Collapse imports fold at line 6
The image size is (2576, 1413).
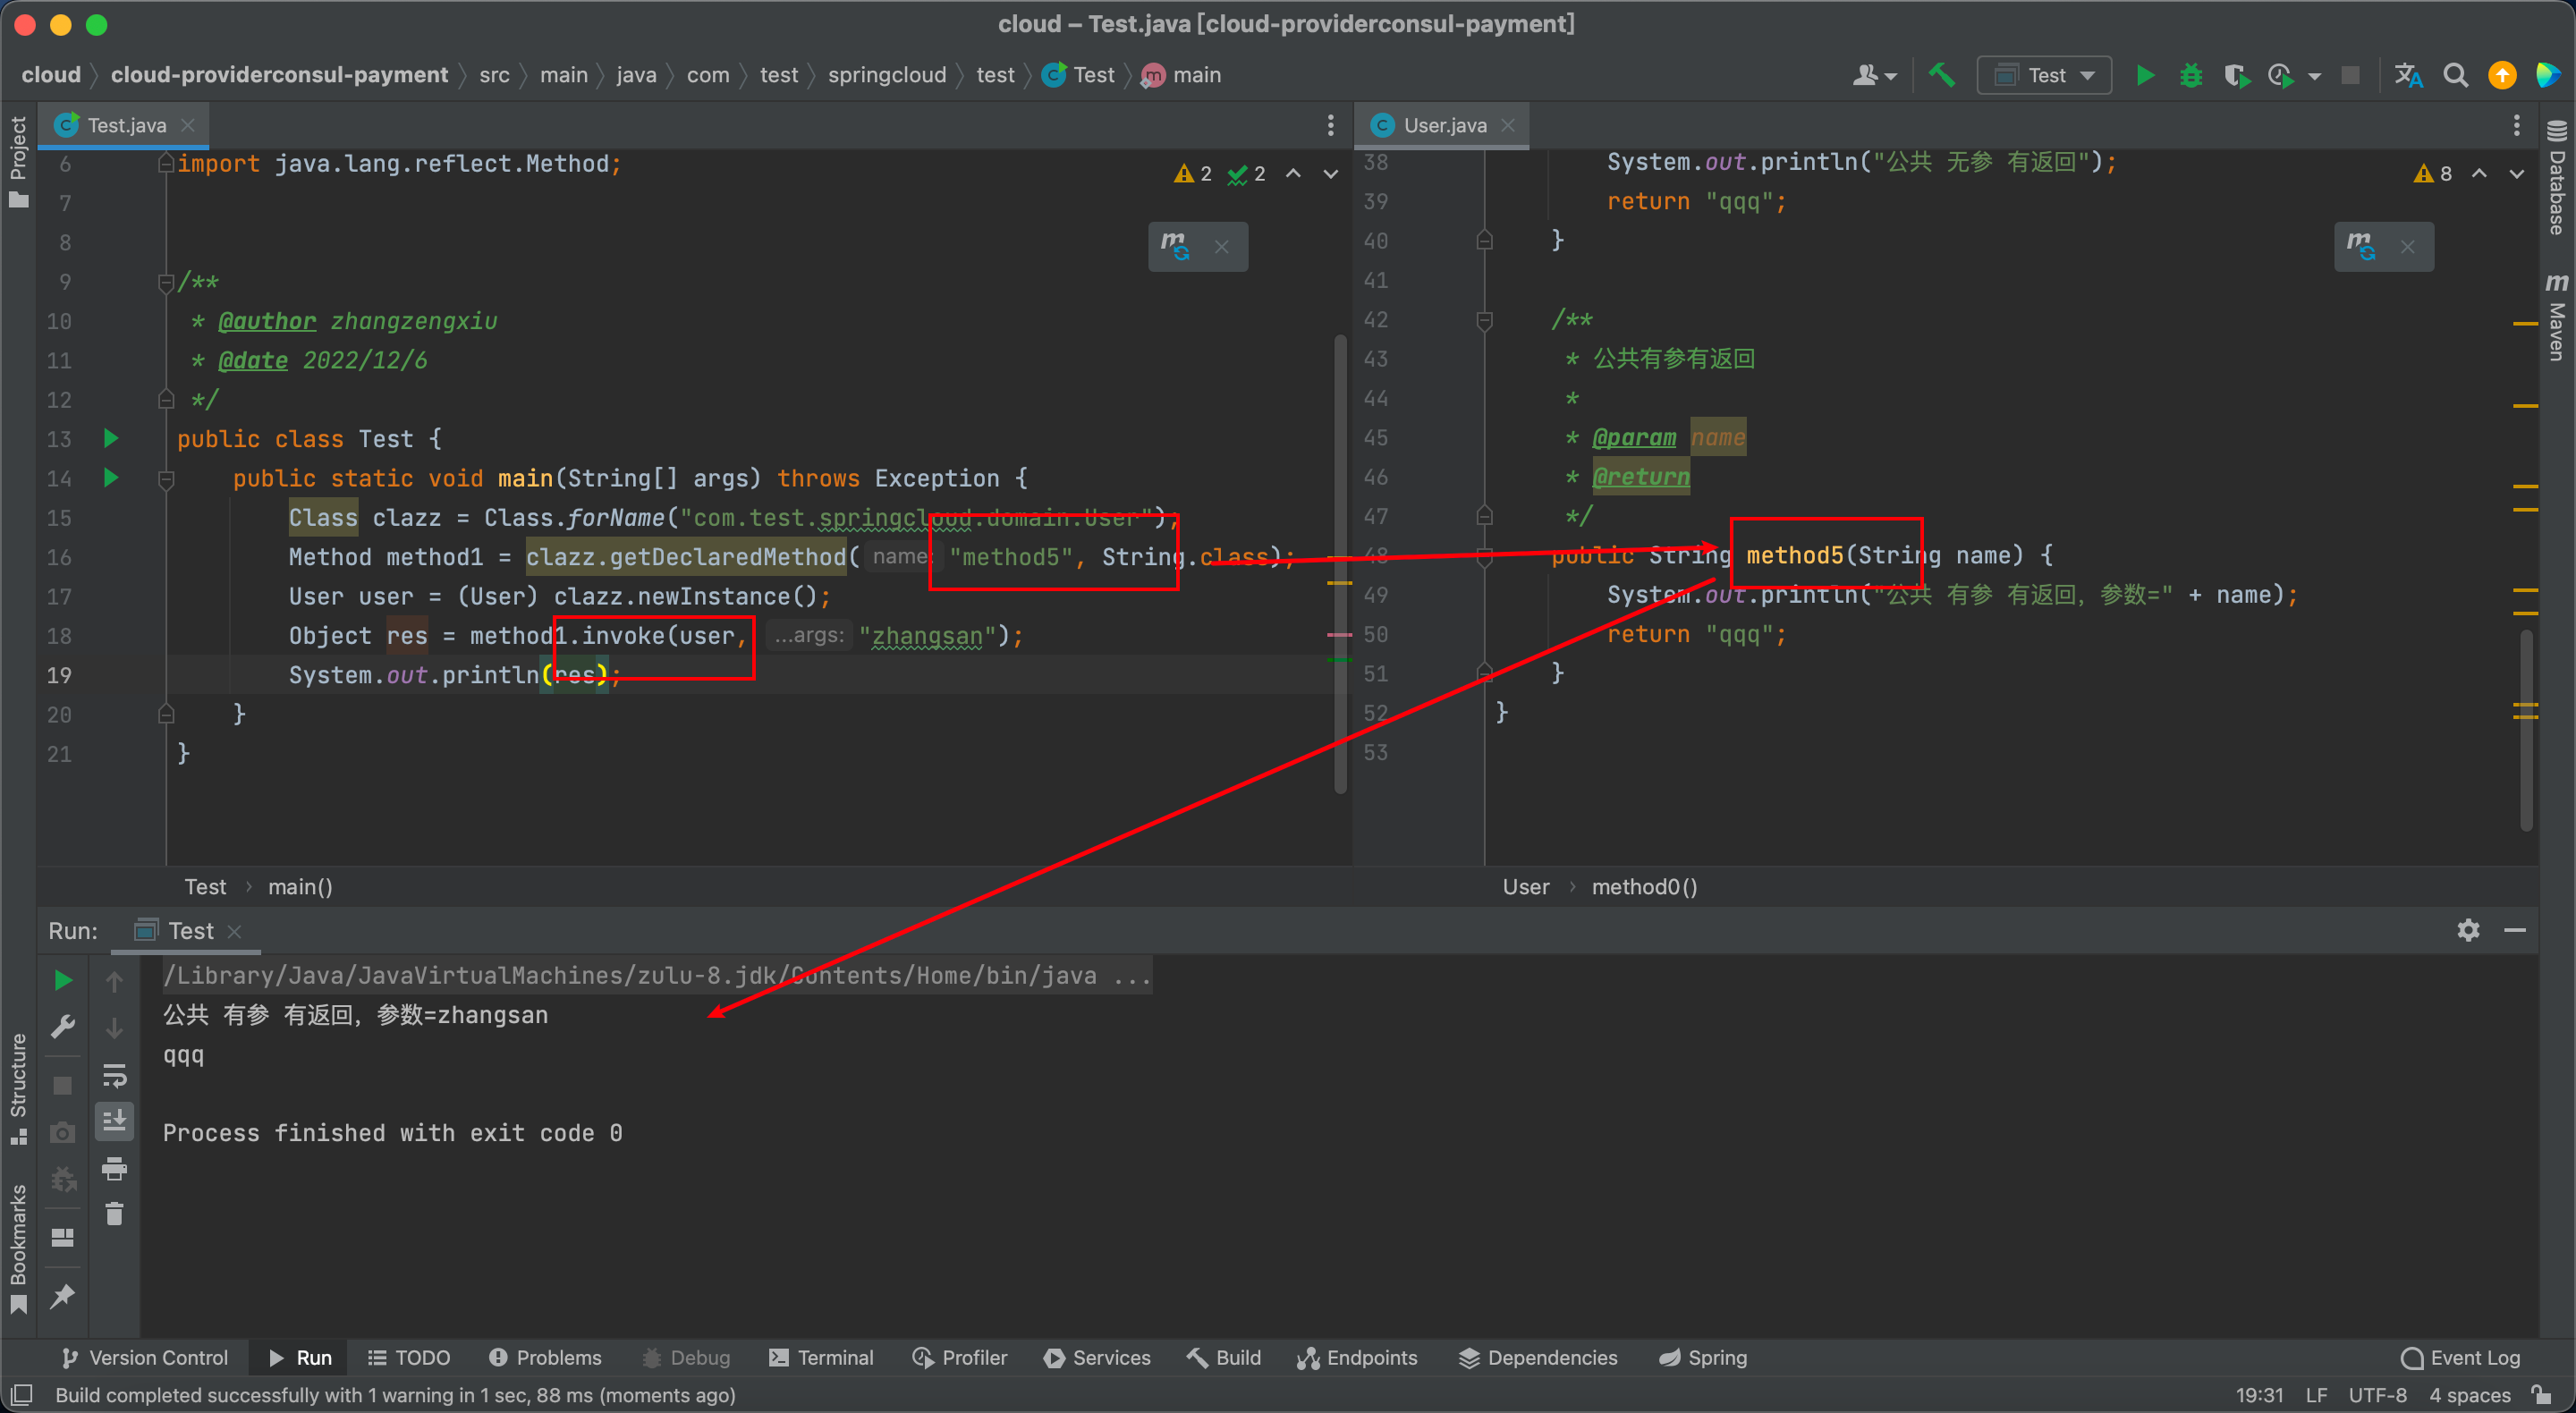pyautogui.click(x=166, y=164)
